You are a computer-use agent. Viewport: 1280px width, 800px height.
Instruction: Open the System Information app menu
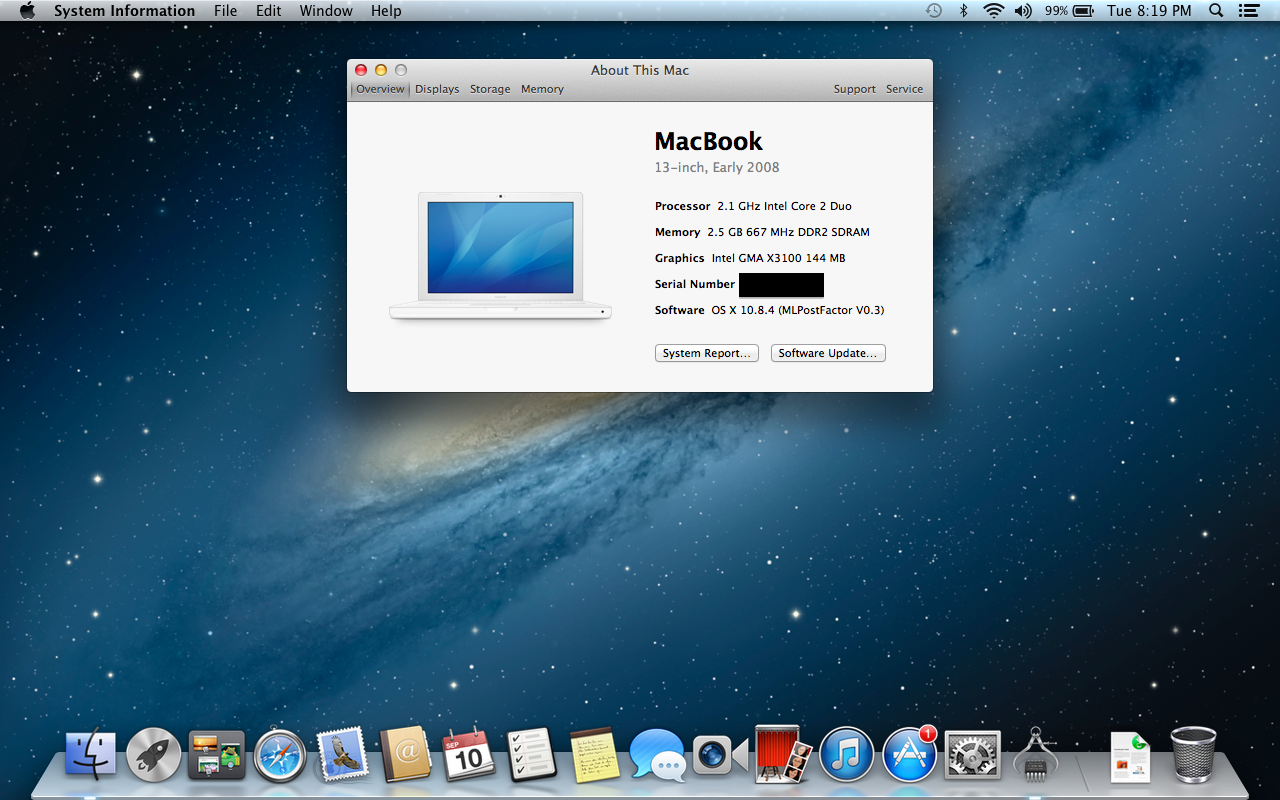coord(124,11)
